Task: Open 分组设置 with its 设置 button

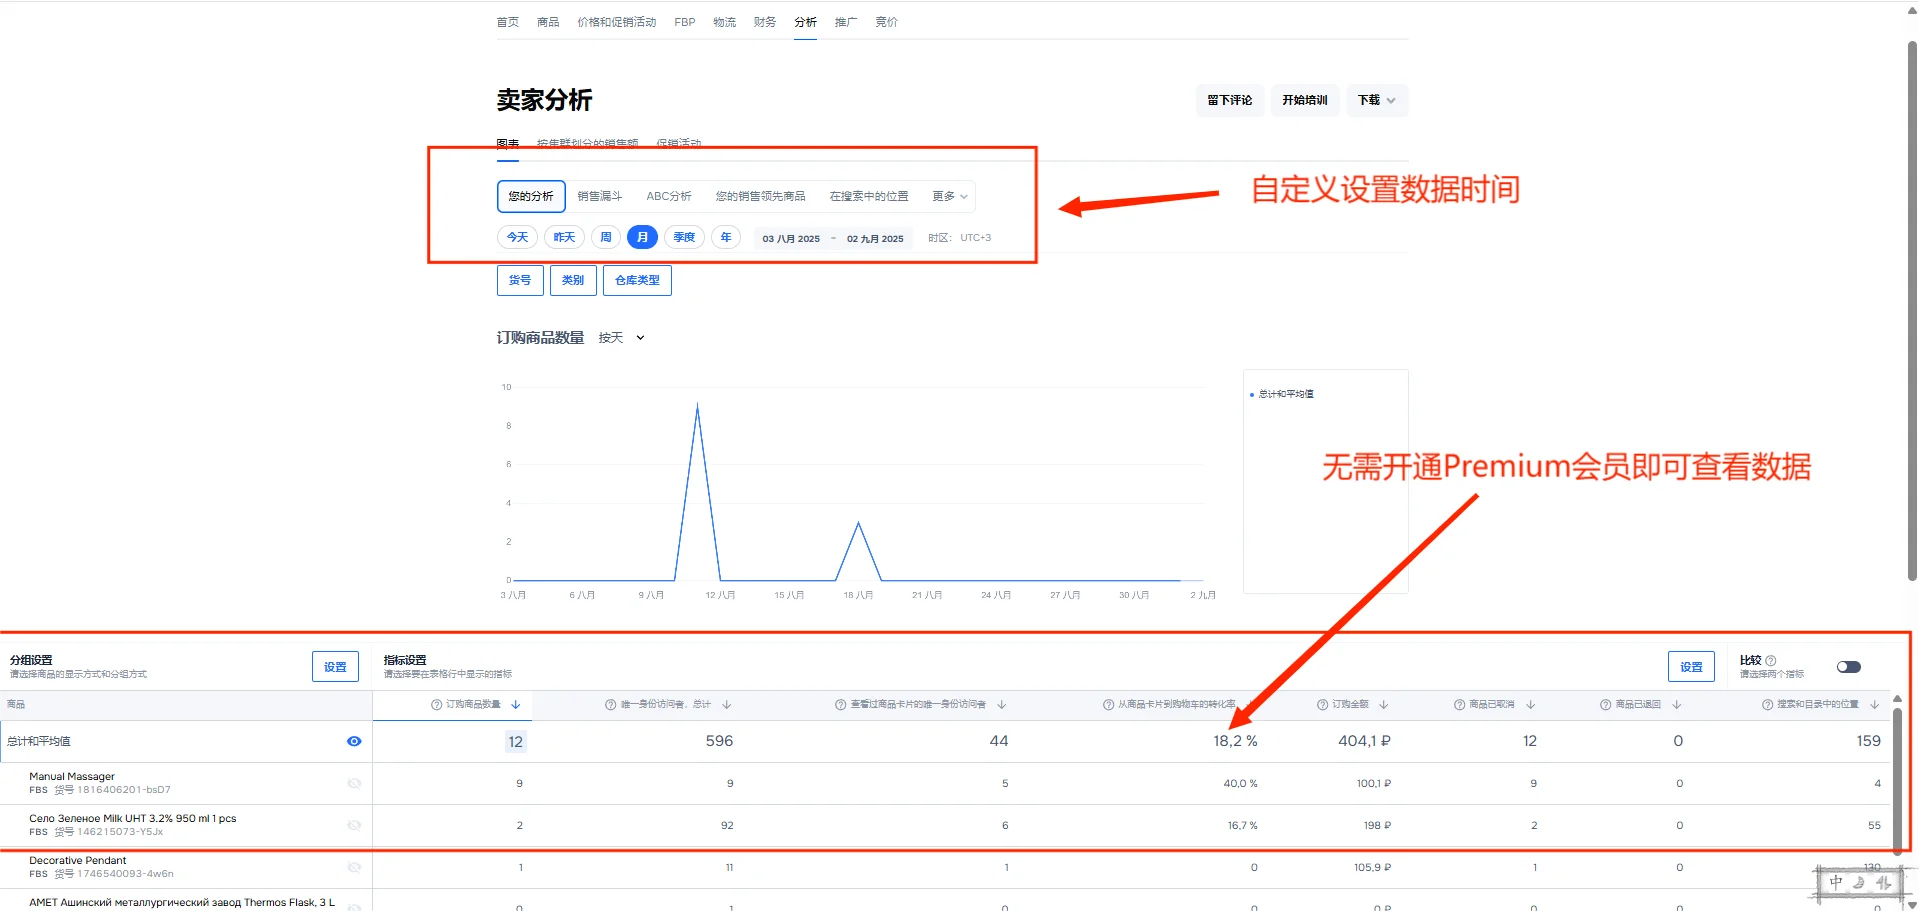Action: [335, 667]
